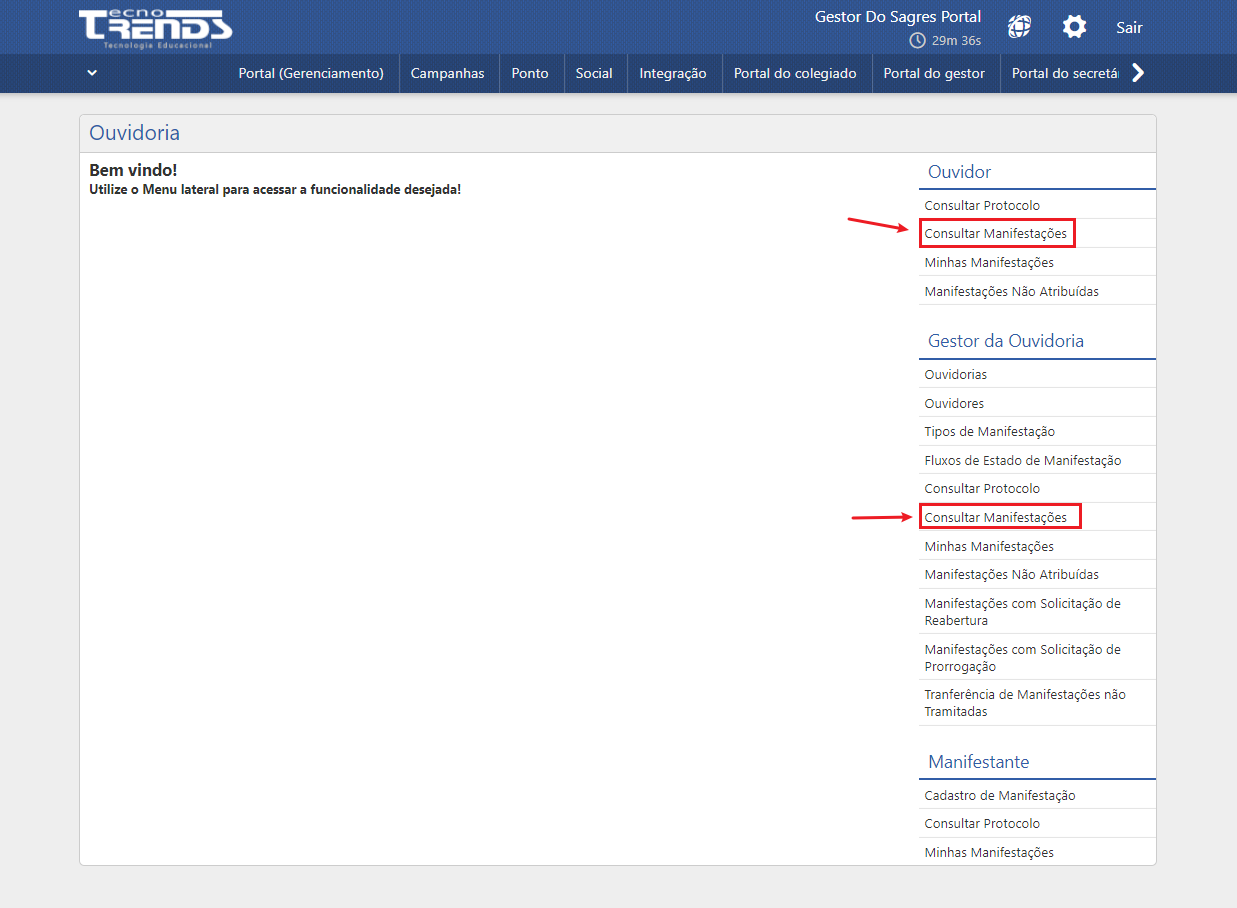
Task: Open Consultar Manifestações under Ouvidor
Action: coord(996,234)
